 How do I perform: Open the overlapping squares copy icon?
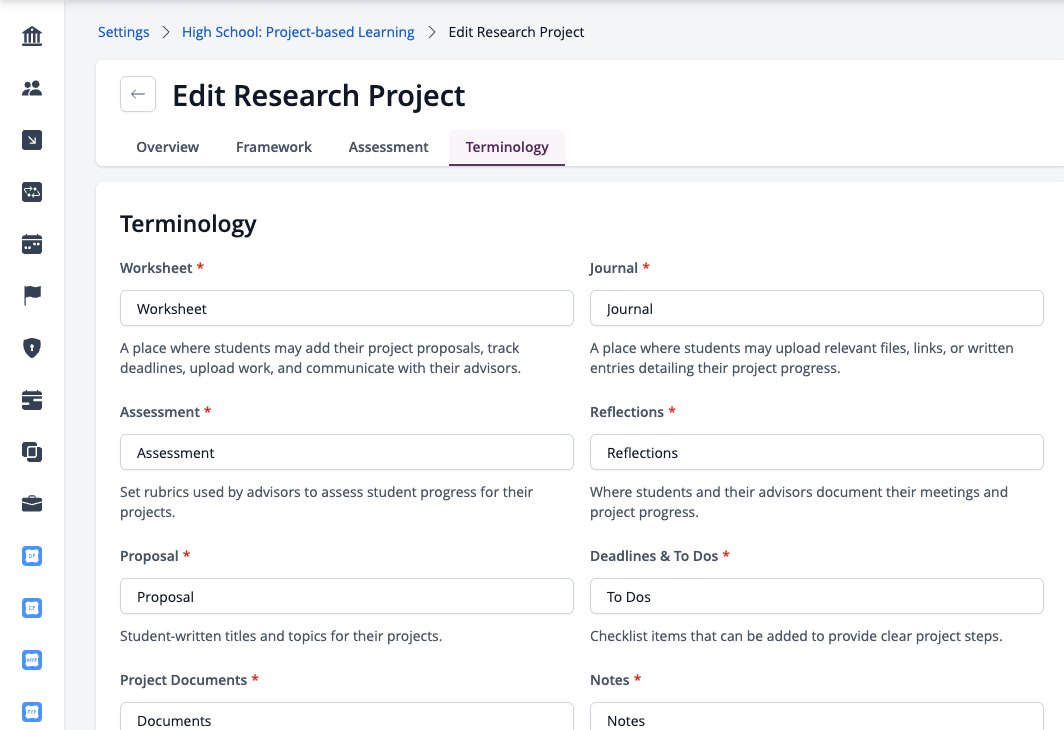32,452
